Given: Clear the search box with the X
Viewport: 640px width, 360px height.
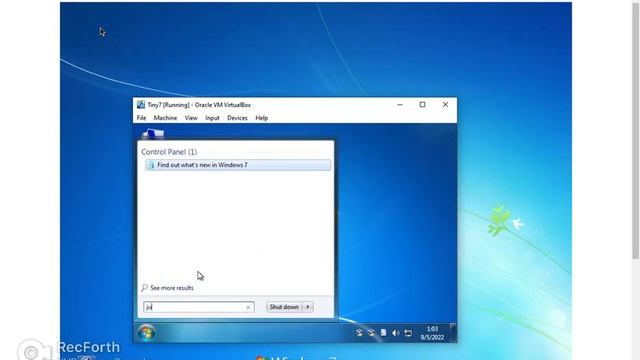Looking at the screenshot, I should pos(248,307).
